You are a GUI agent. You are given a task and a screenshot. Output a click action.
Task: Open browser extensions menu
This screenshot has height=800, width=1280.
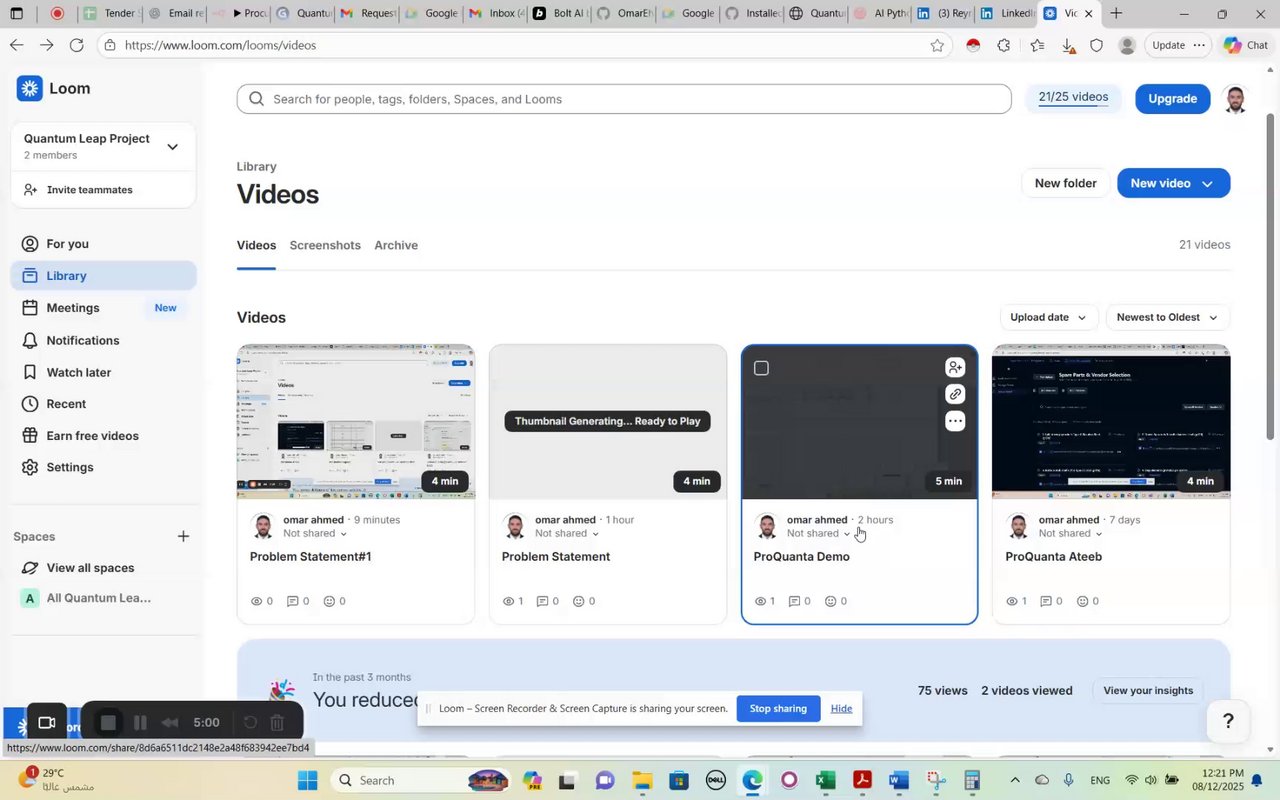tap(1004, 45)
